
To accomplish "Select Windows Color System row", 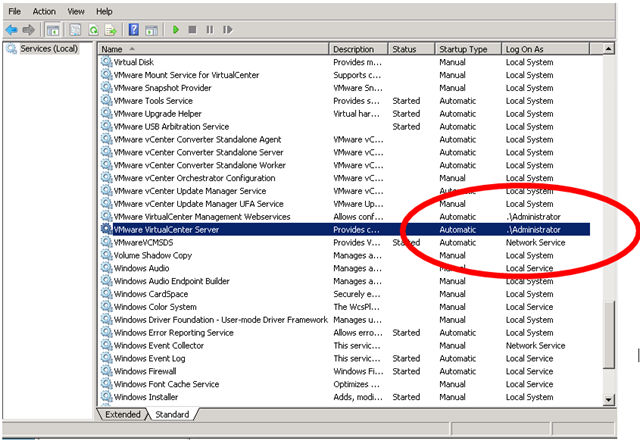I will pyautogui.click(x=345, y=307).
